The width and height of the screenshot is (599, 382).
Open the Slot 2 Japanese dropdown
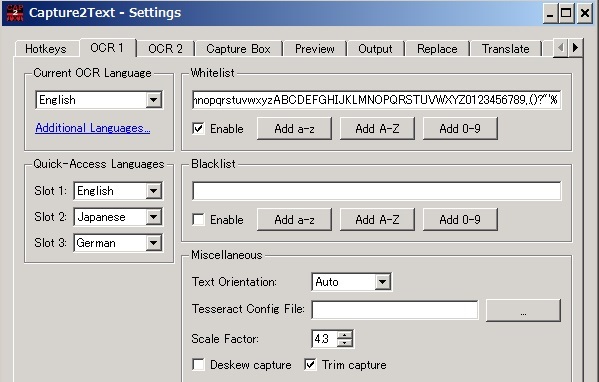point(118,217)
